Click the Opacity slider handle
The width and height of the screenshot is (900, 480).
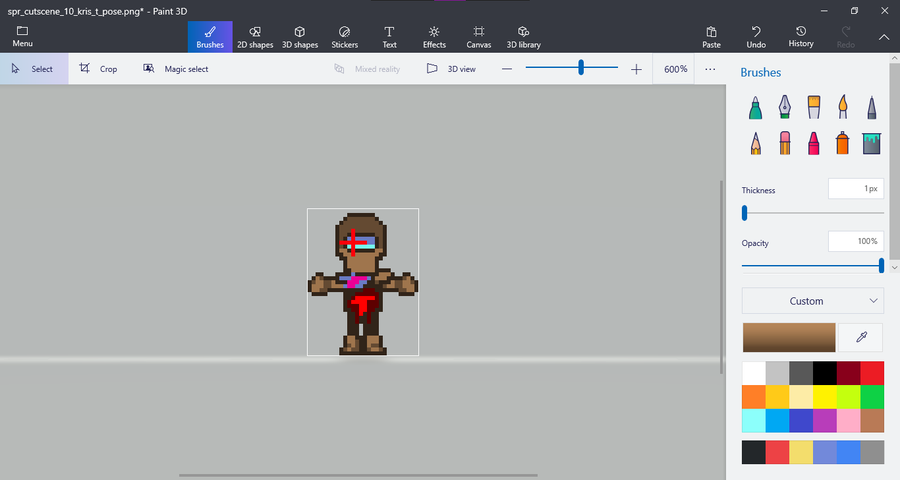point(881,265)
